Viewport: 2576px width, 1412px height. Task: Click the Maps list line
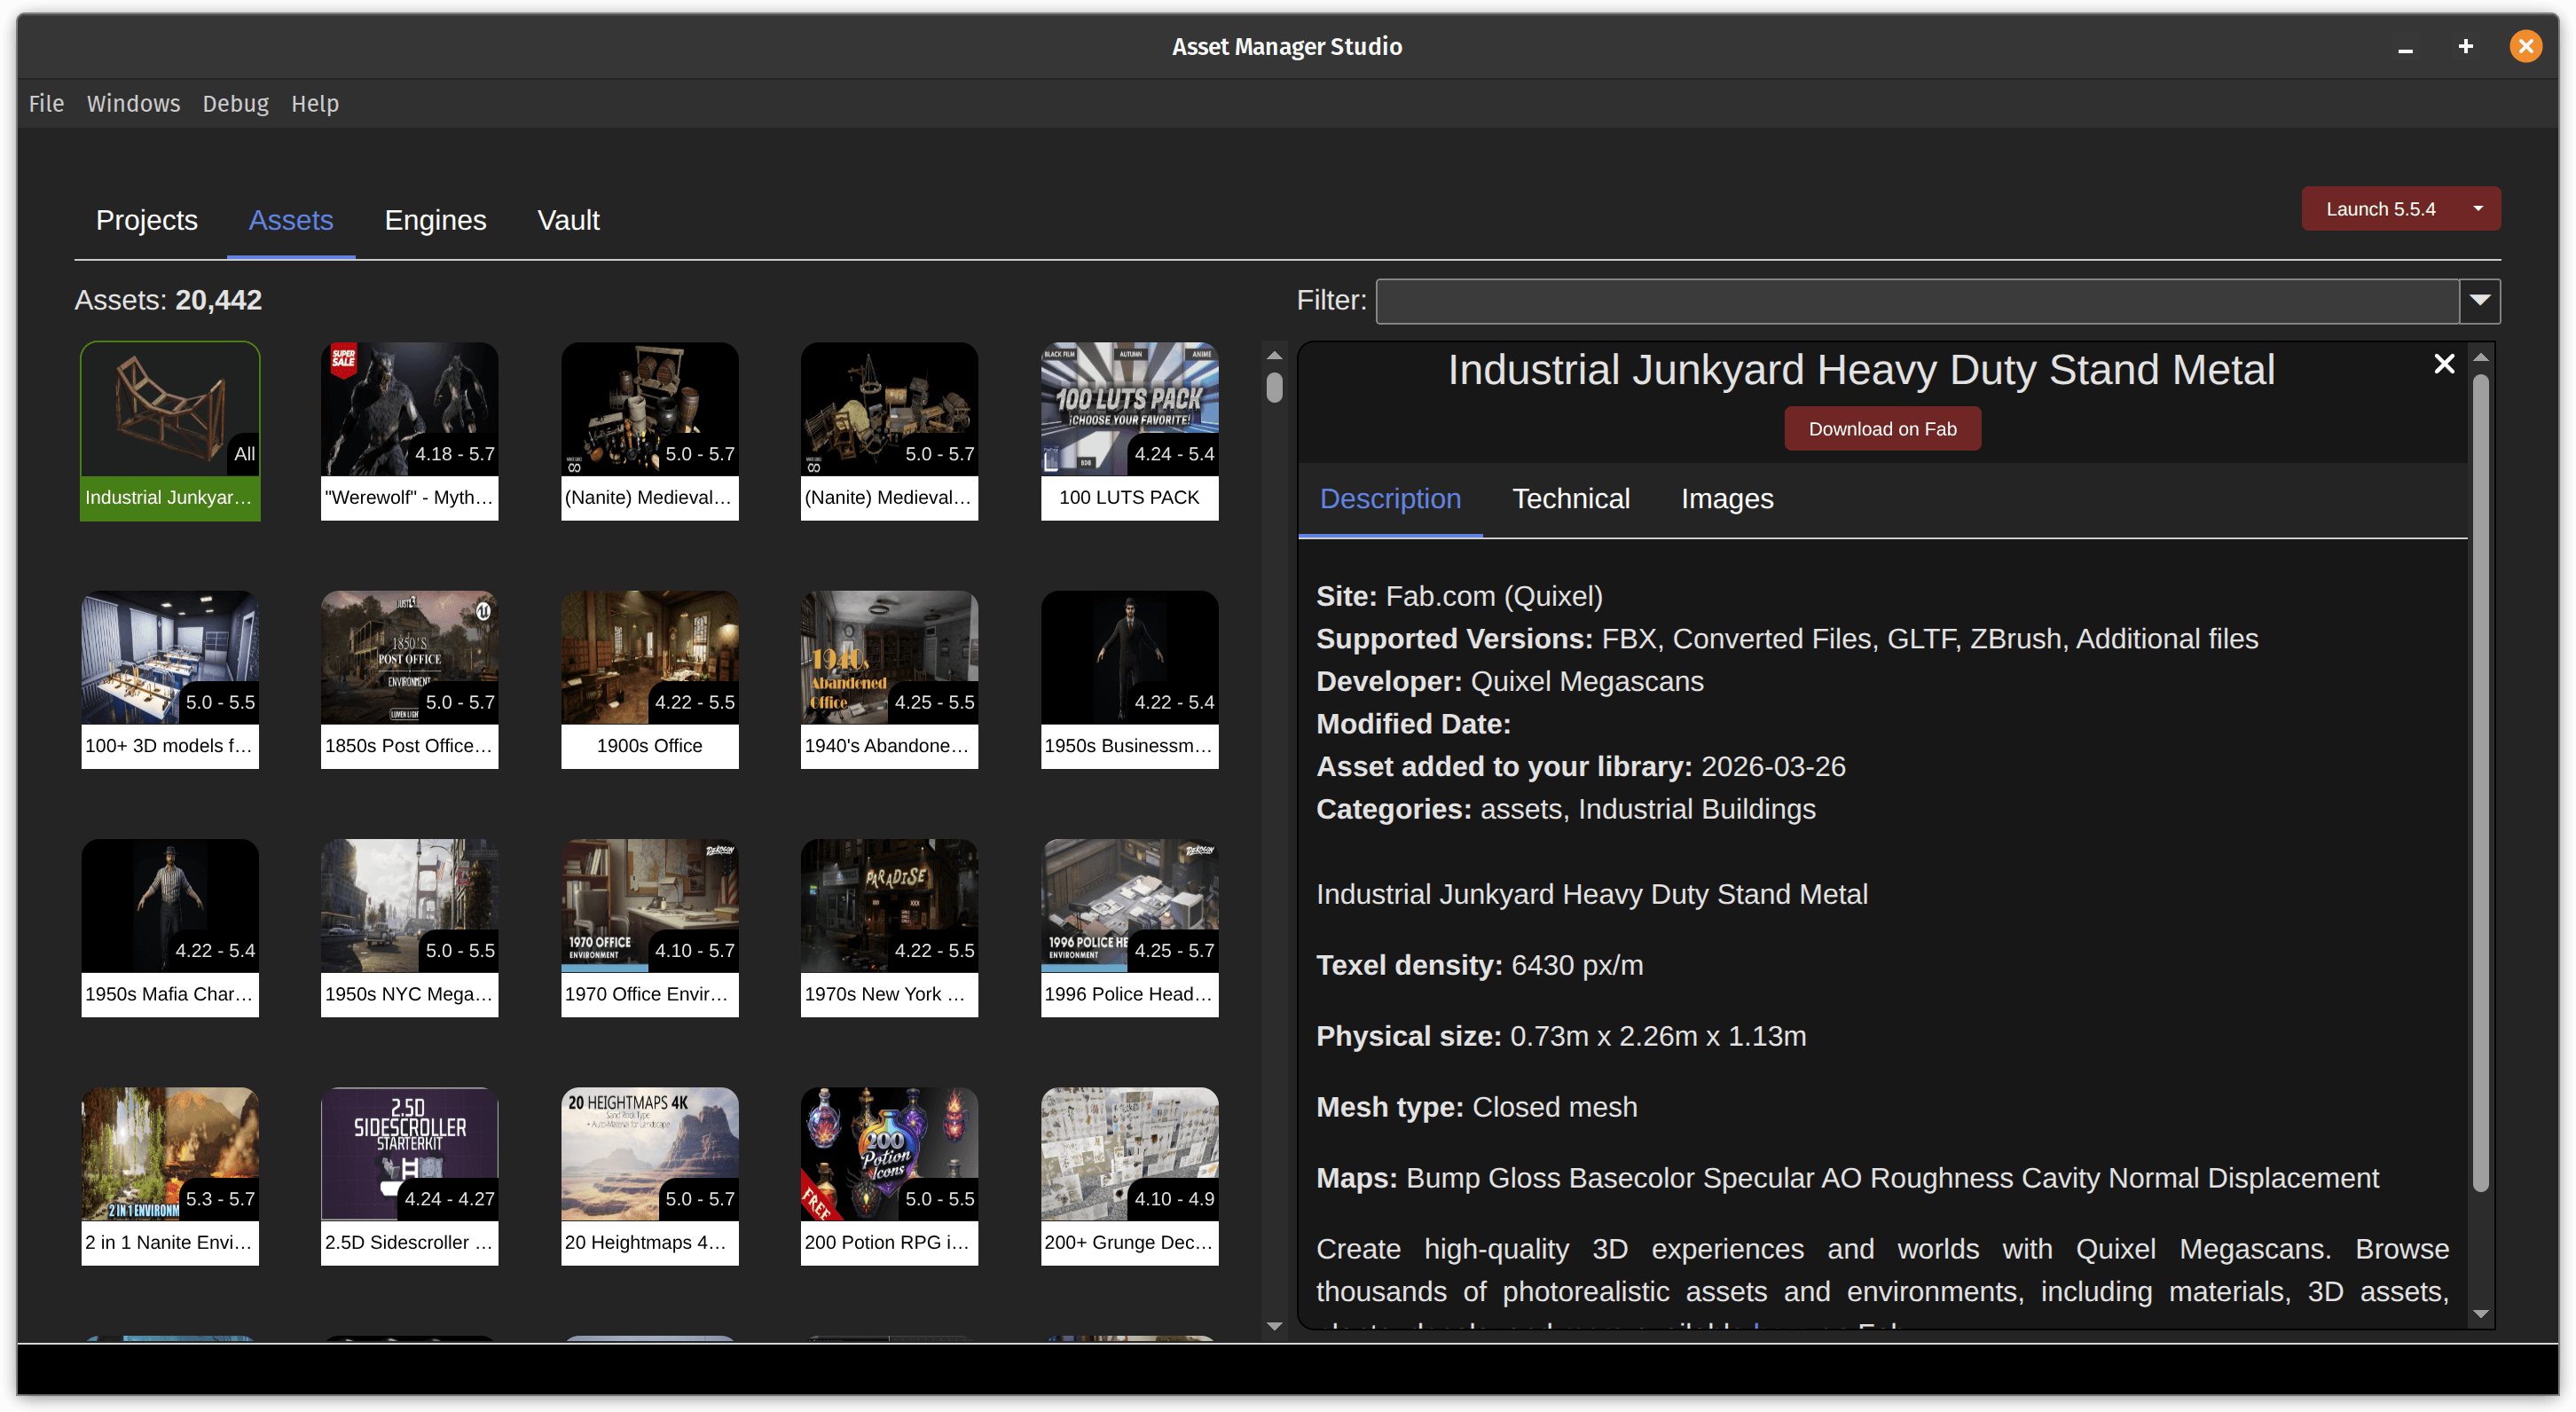tap(1847, 1179)
